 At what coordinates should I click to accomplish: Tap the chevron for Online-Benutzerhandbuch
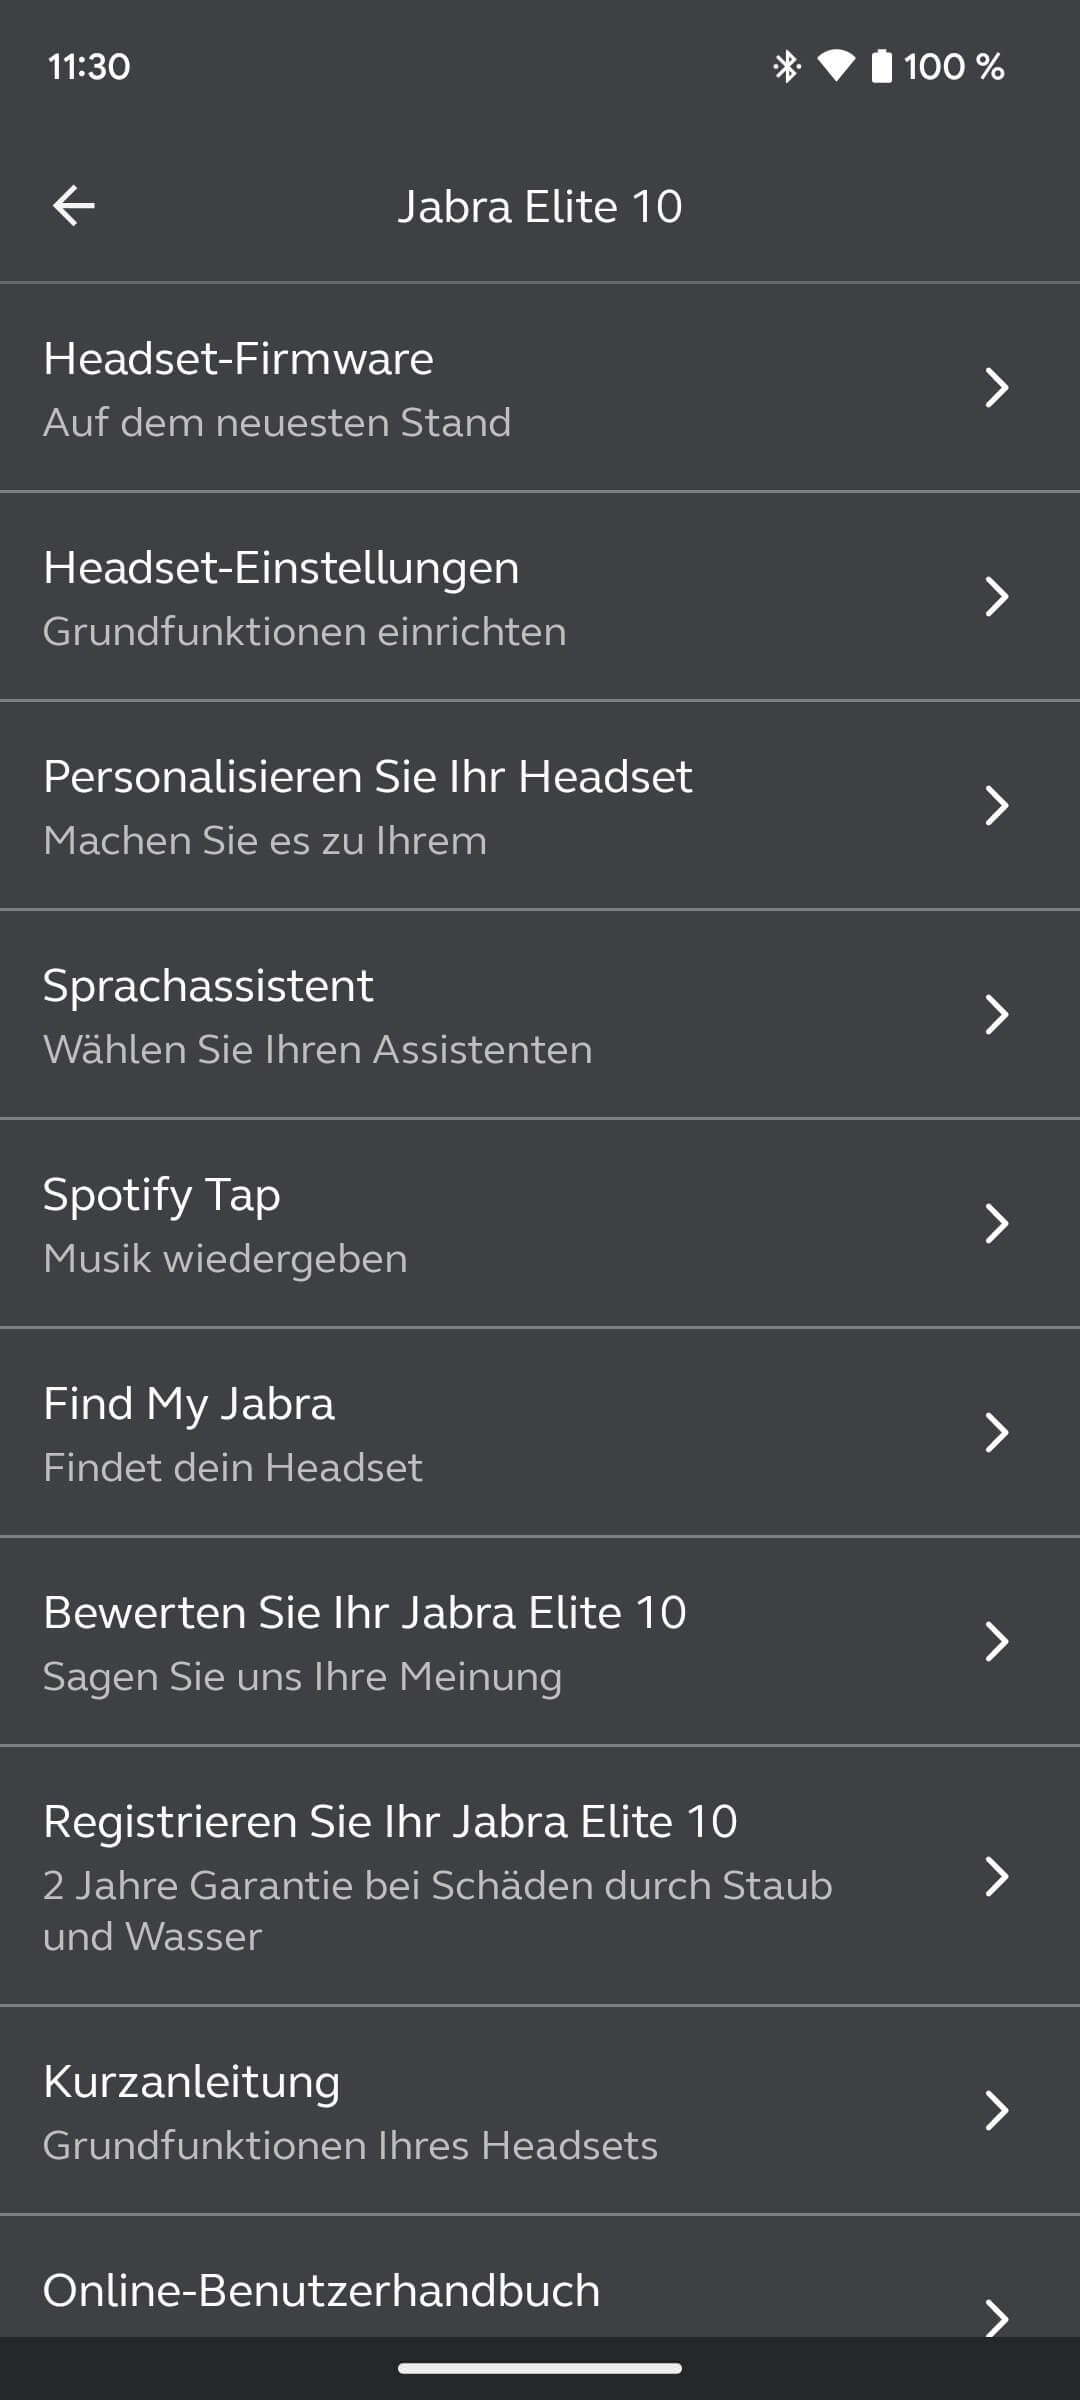tap(996, 2316)
